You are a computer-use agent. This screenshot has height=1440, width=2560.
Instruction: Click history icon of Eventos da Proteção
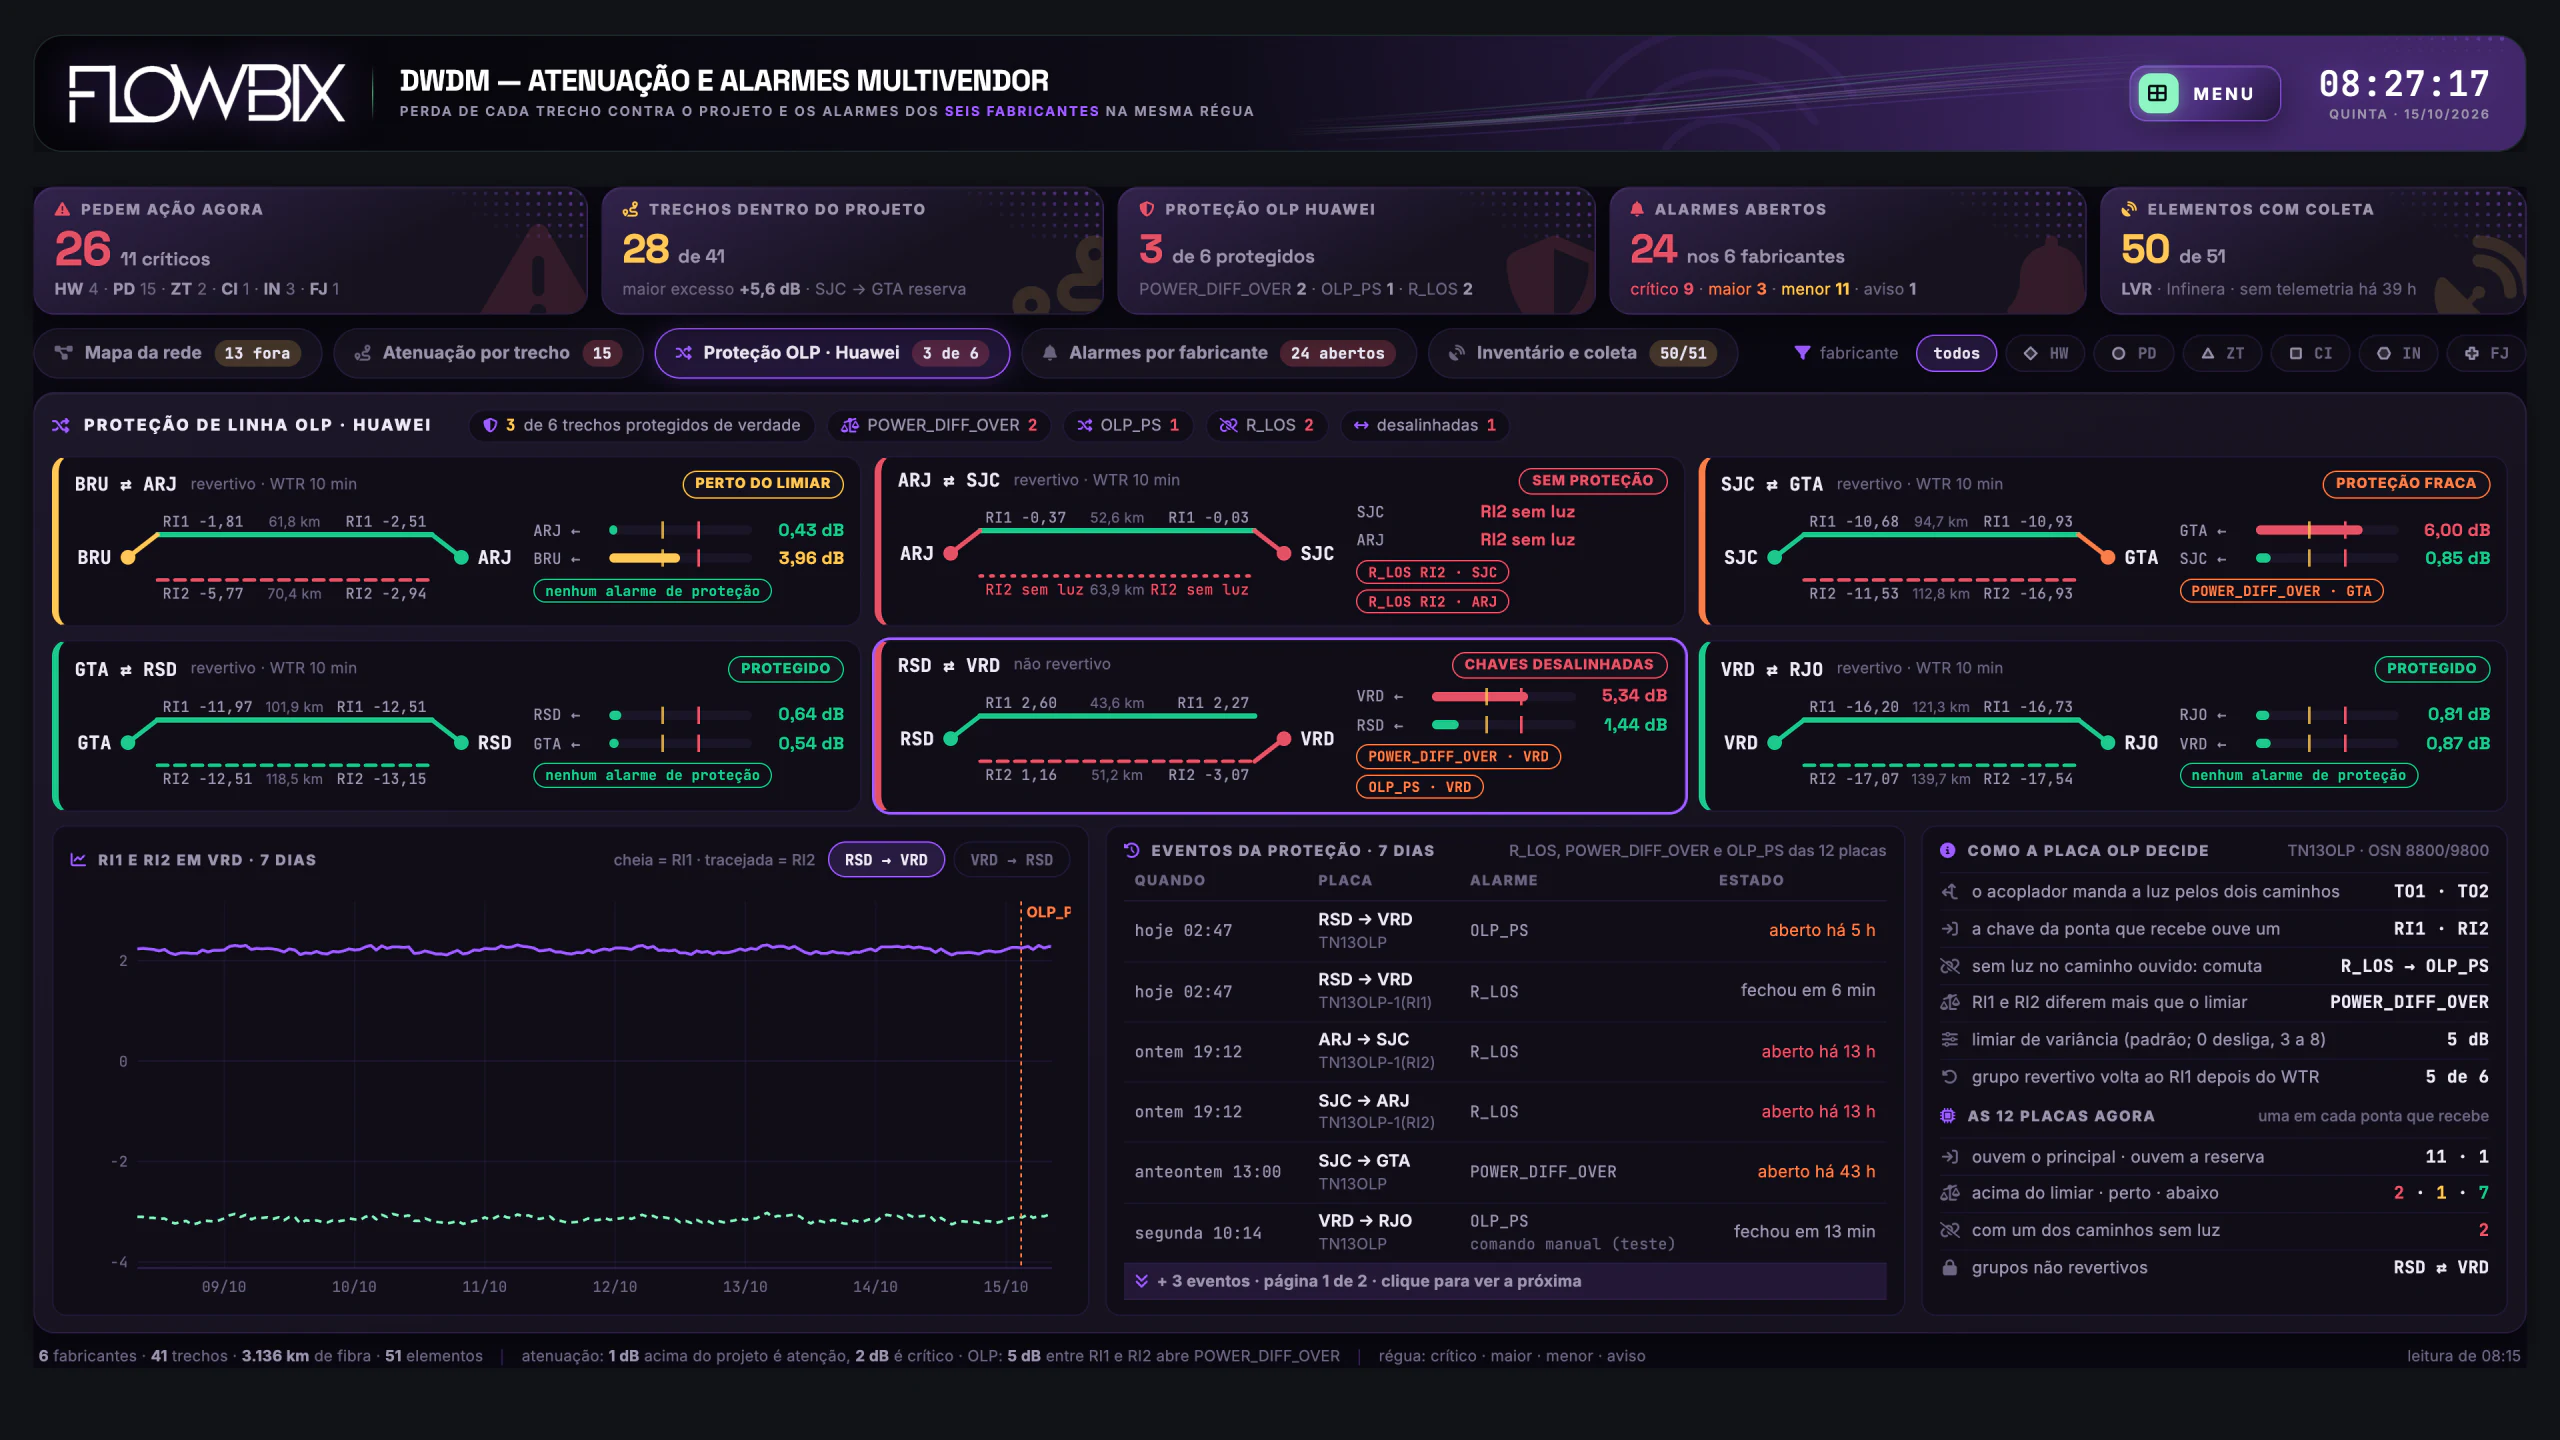click(x=1132, y=850)
